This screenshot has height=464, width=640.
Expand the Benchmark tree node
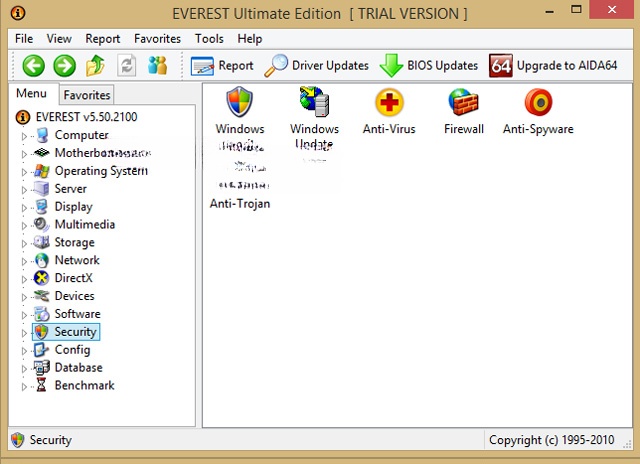pyautogui.click(x=24, y=386)
